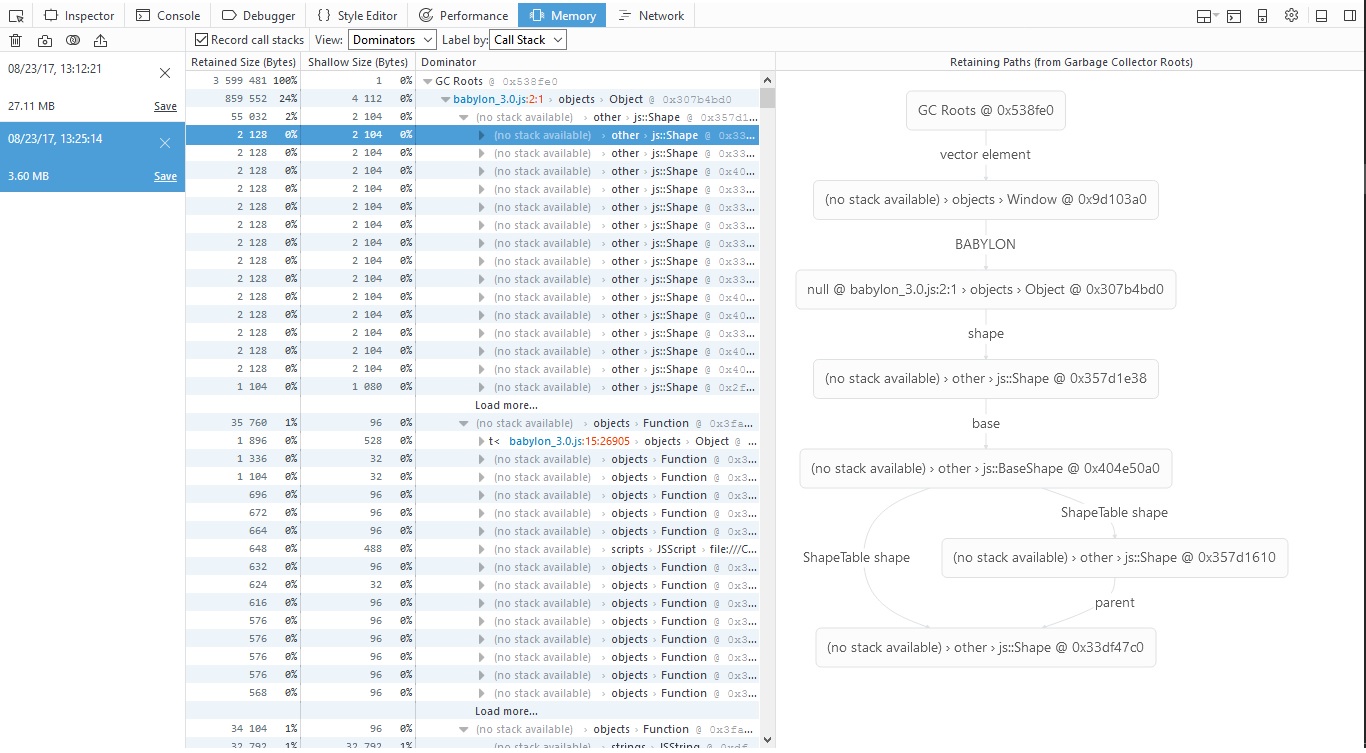Image resolution: width=1366 pixels, height=753 pixels.
Task: Switch to the Performance tab
Action: point(463,15)
